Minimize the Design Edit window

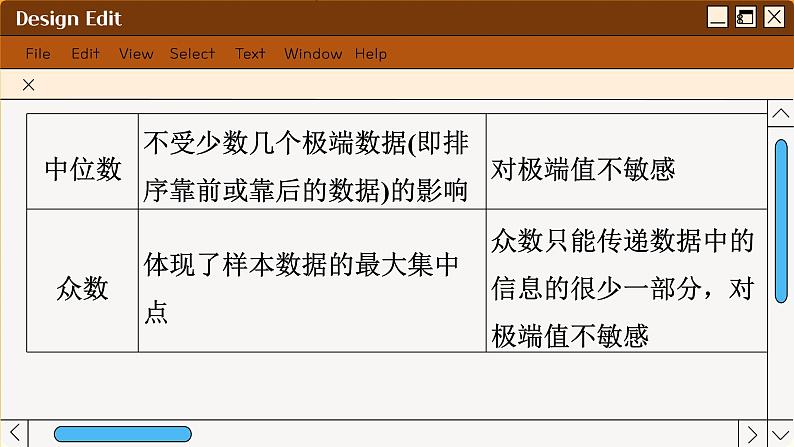click(718, 17)
